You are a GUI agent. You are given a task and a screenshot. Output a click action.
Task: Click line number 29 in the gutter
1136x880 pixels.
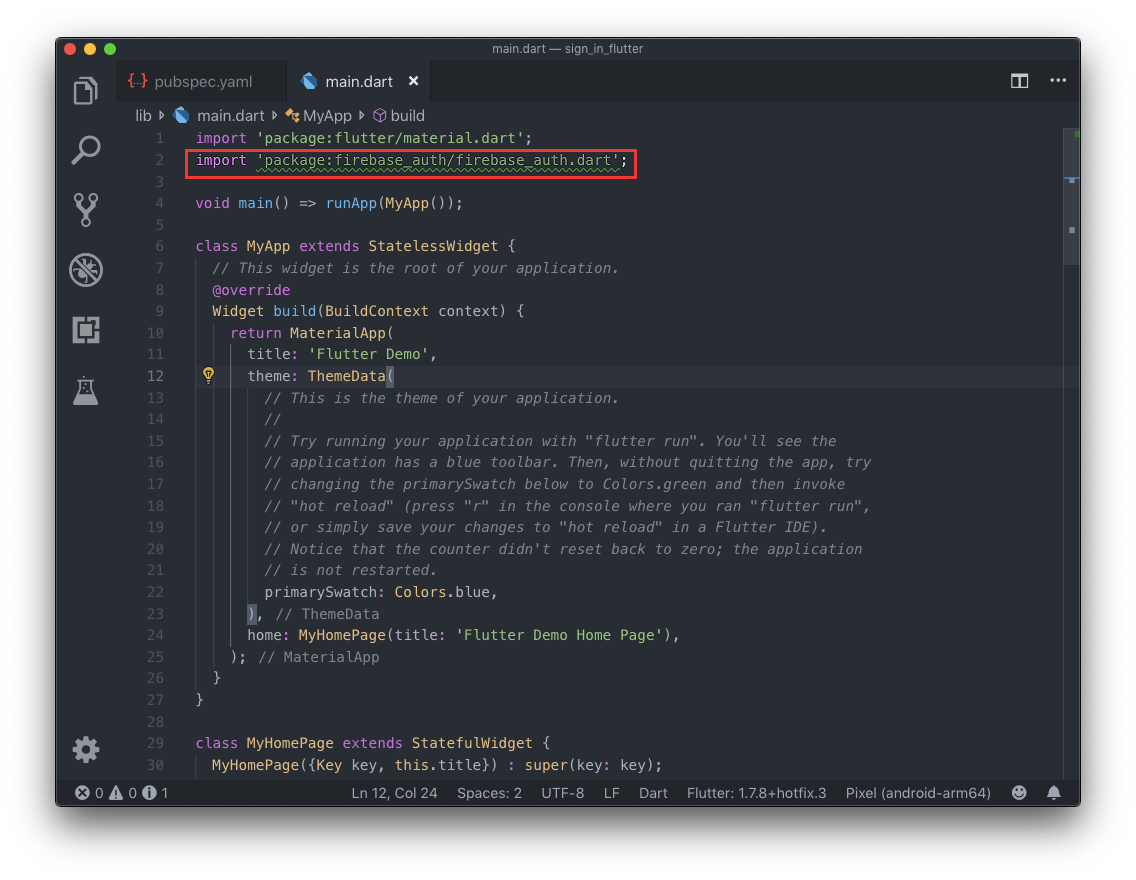pos(155,743)
